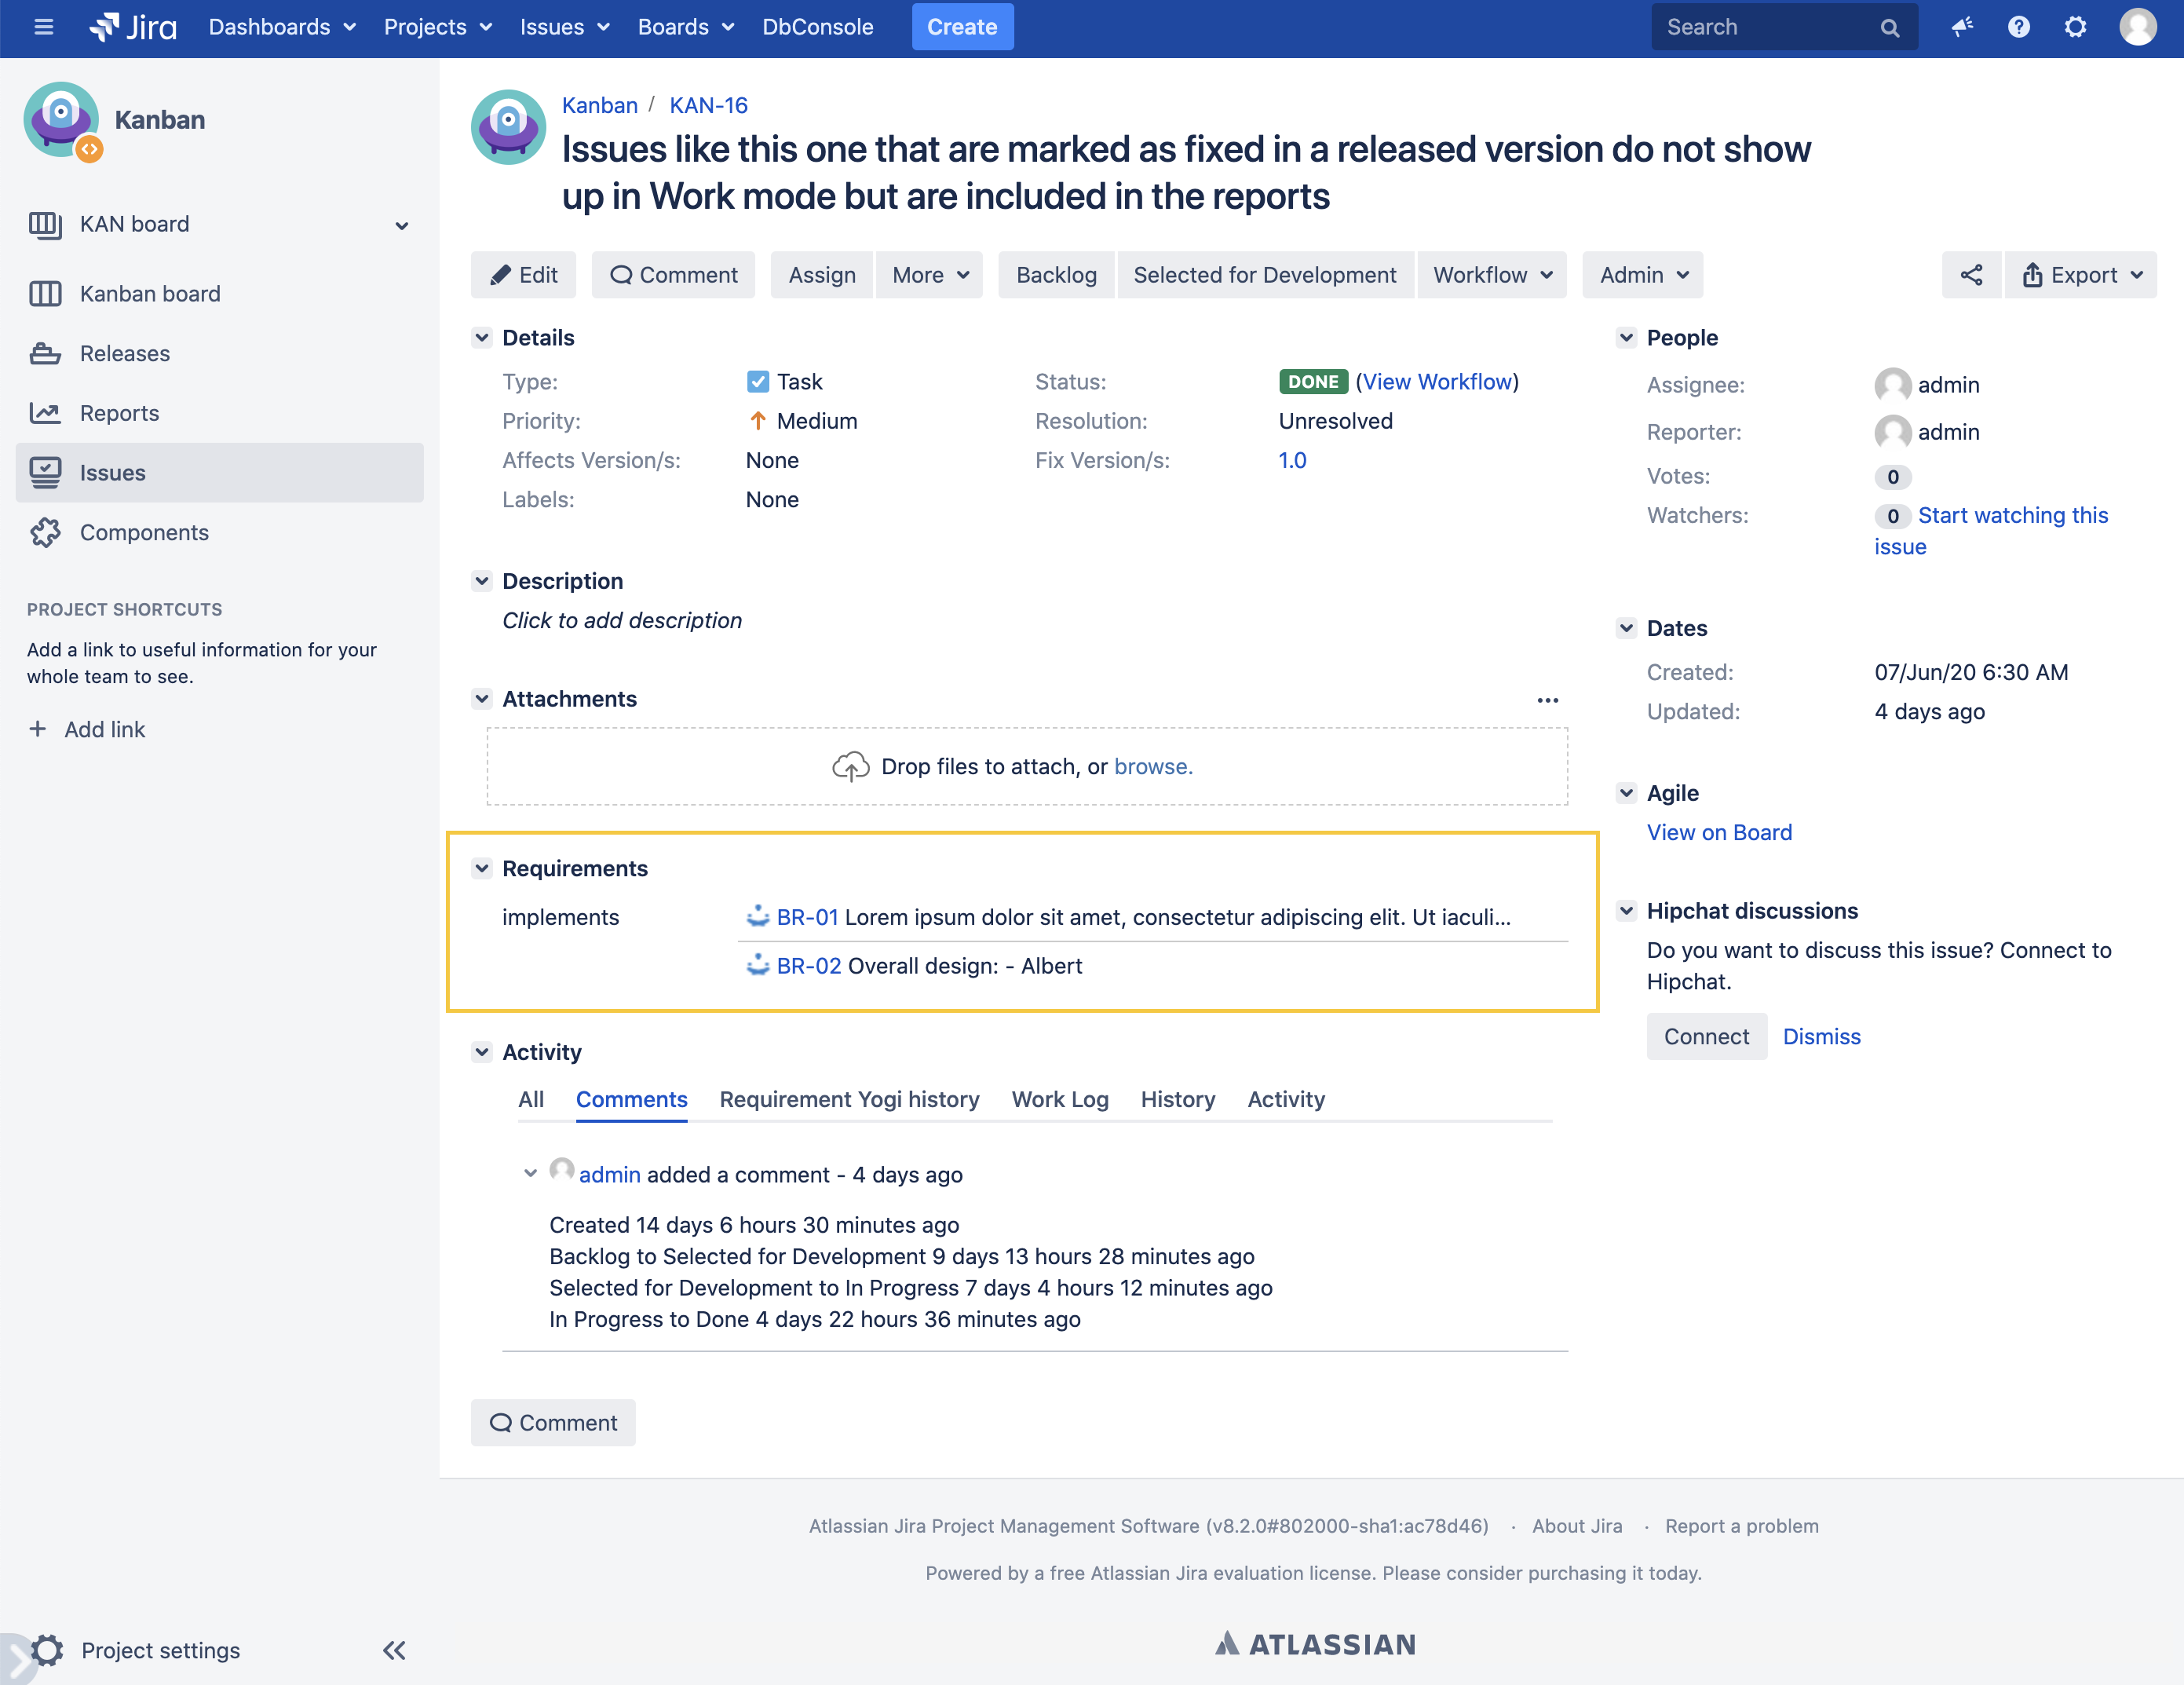Open the More actions dropdown
The image size is (2184, 1685).
[x=929, y=275]
